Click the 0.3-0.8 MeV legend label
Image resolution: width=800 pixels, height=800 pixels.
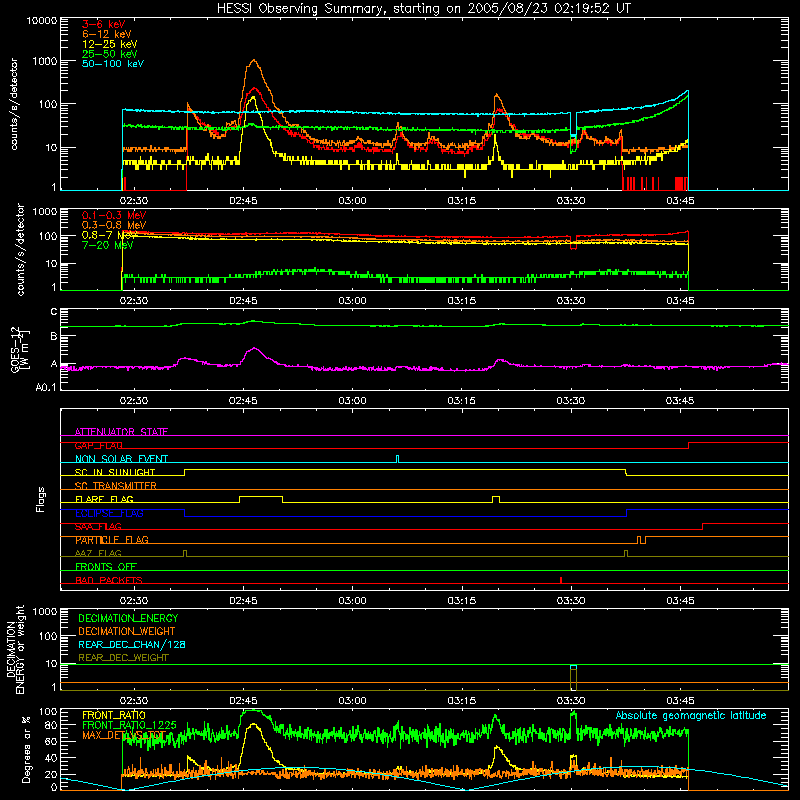[114, 225]
